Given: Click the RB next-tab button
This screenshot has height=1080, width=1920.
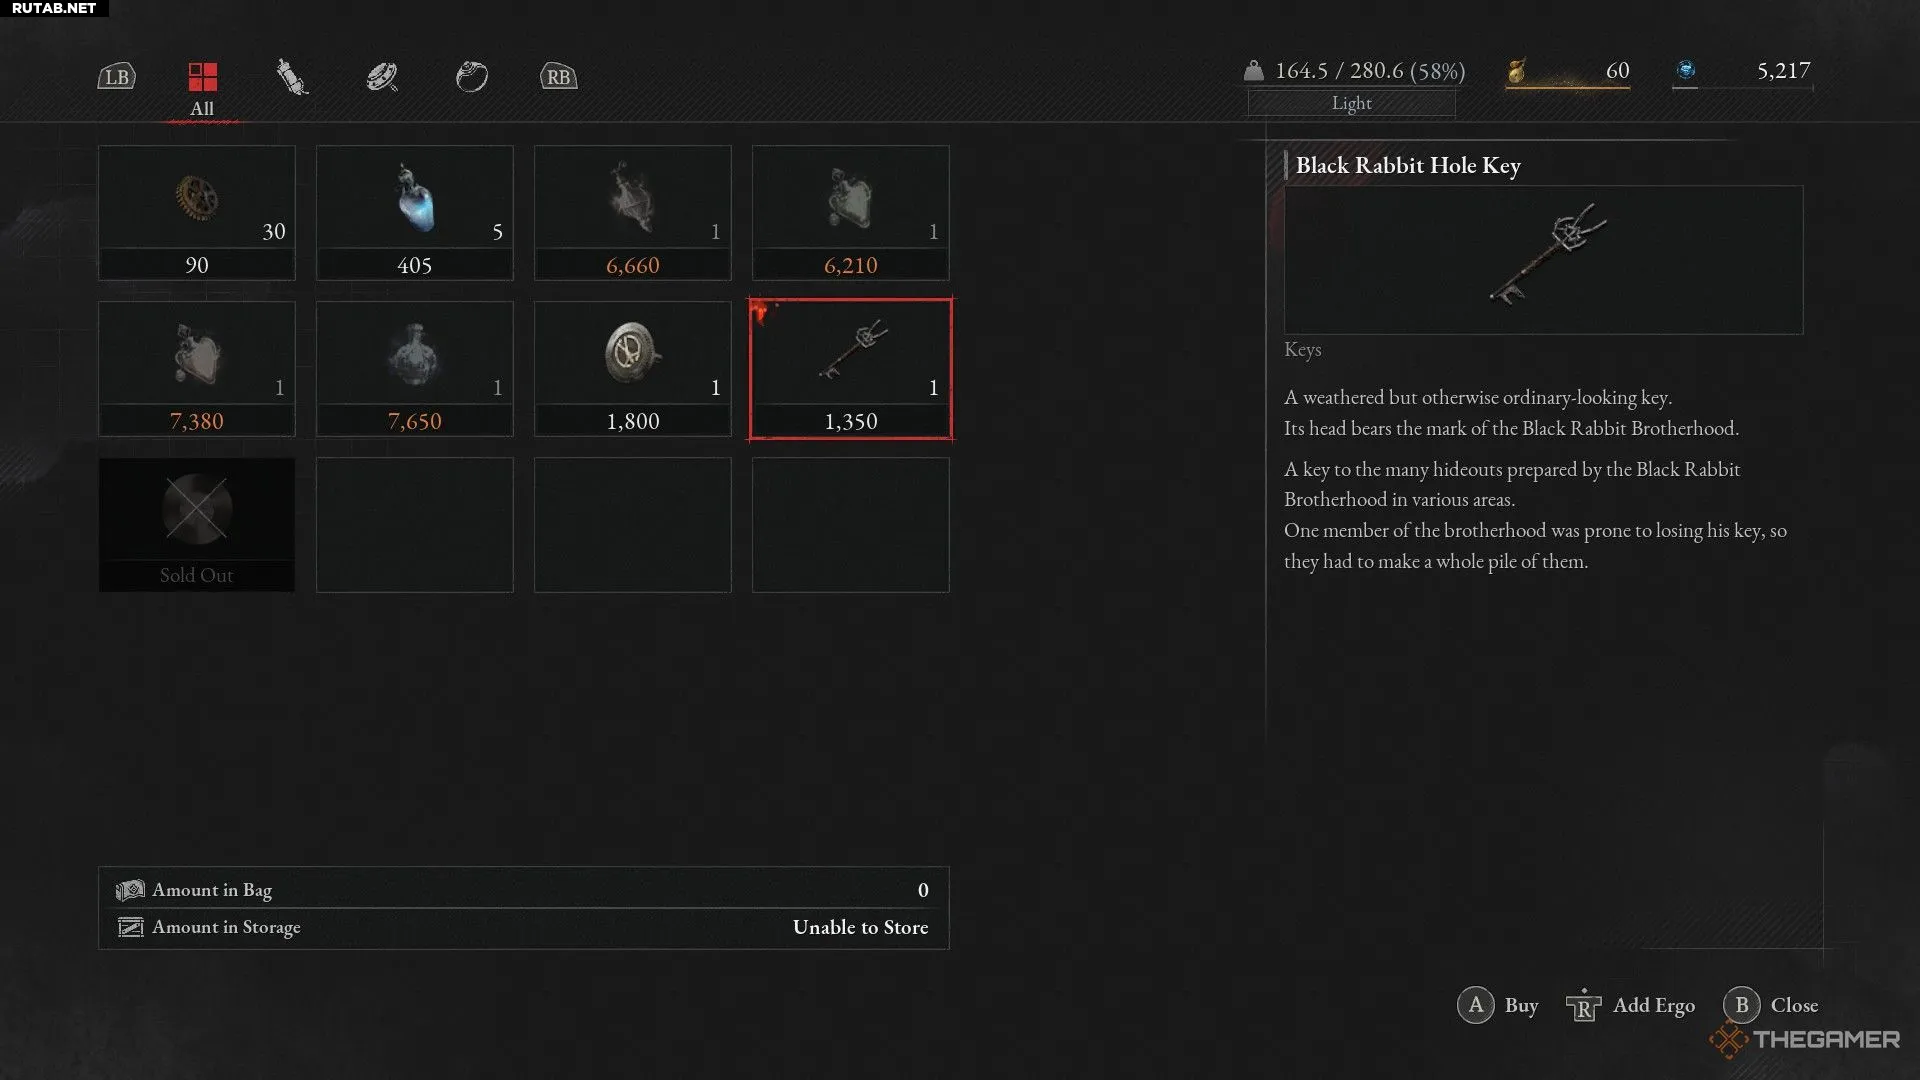Looking at the screenshot, I should pos(558,77).
